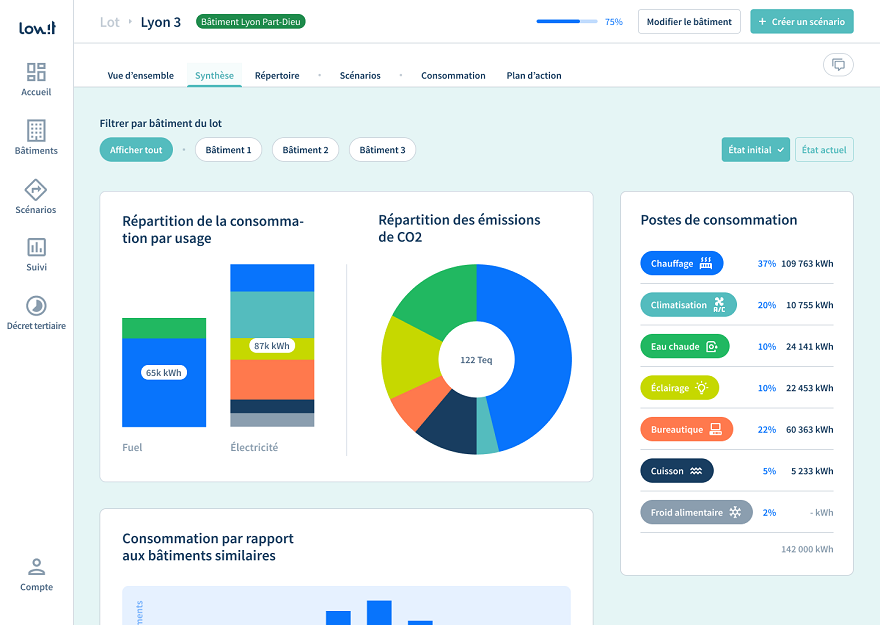Viewport: 880px width, 625px height.
Task: Select the Chauffage consumption tag
Action: [681, 264]
